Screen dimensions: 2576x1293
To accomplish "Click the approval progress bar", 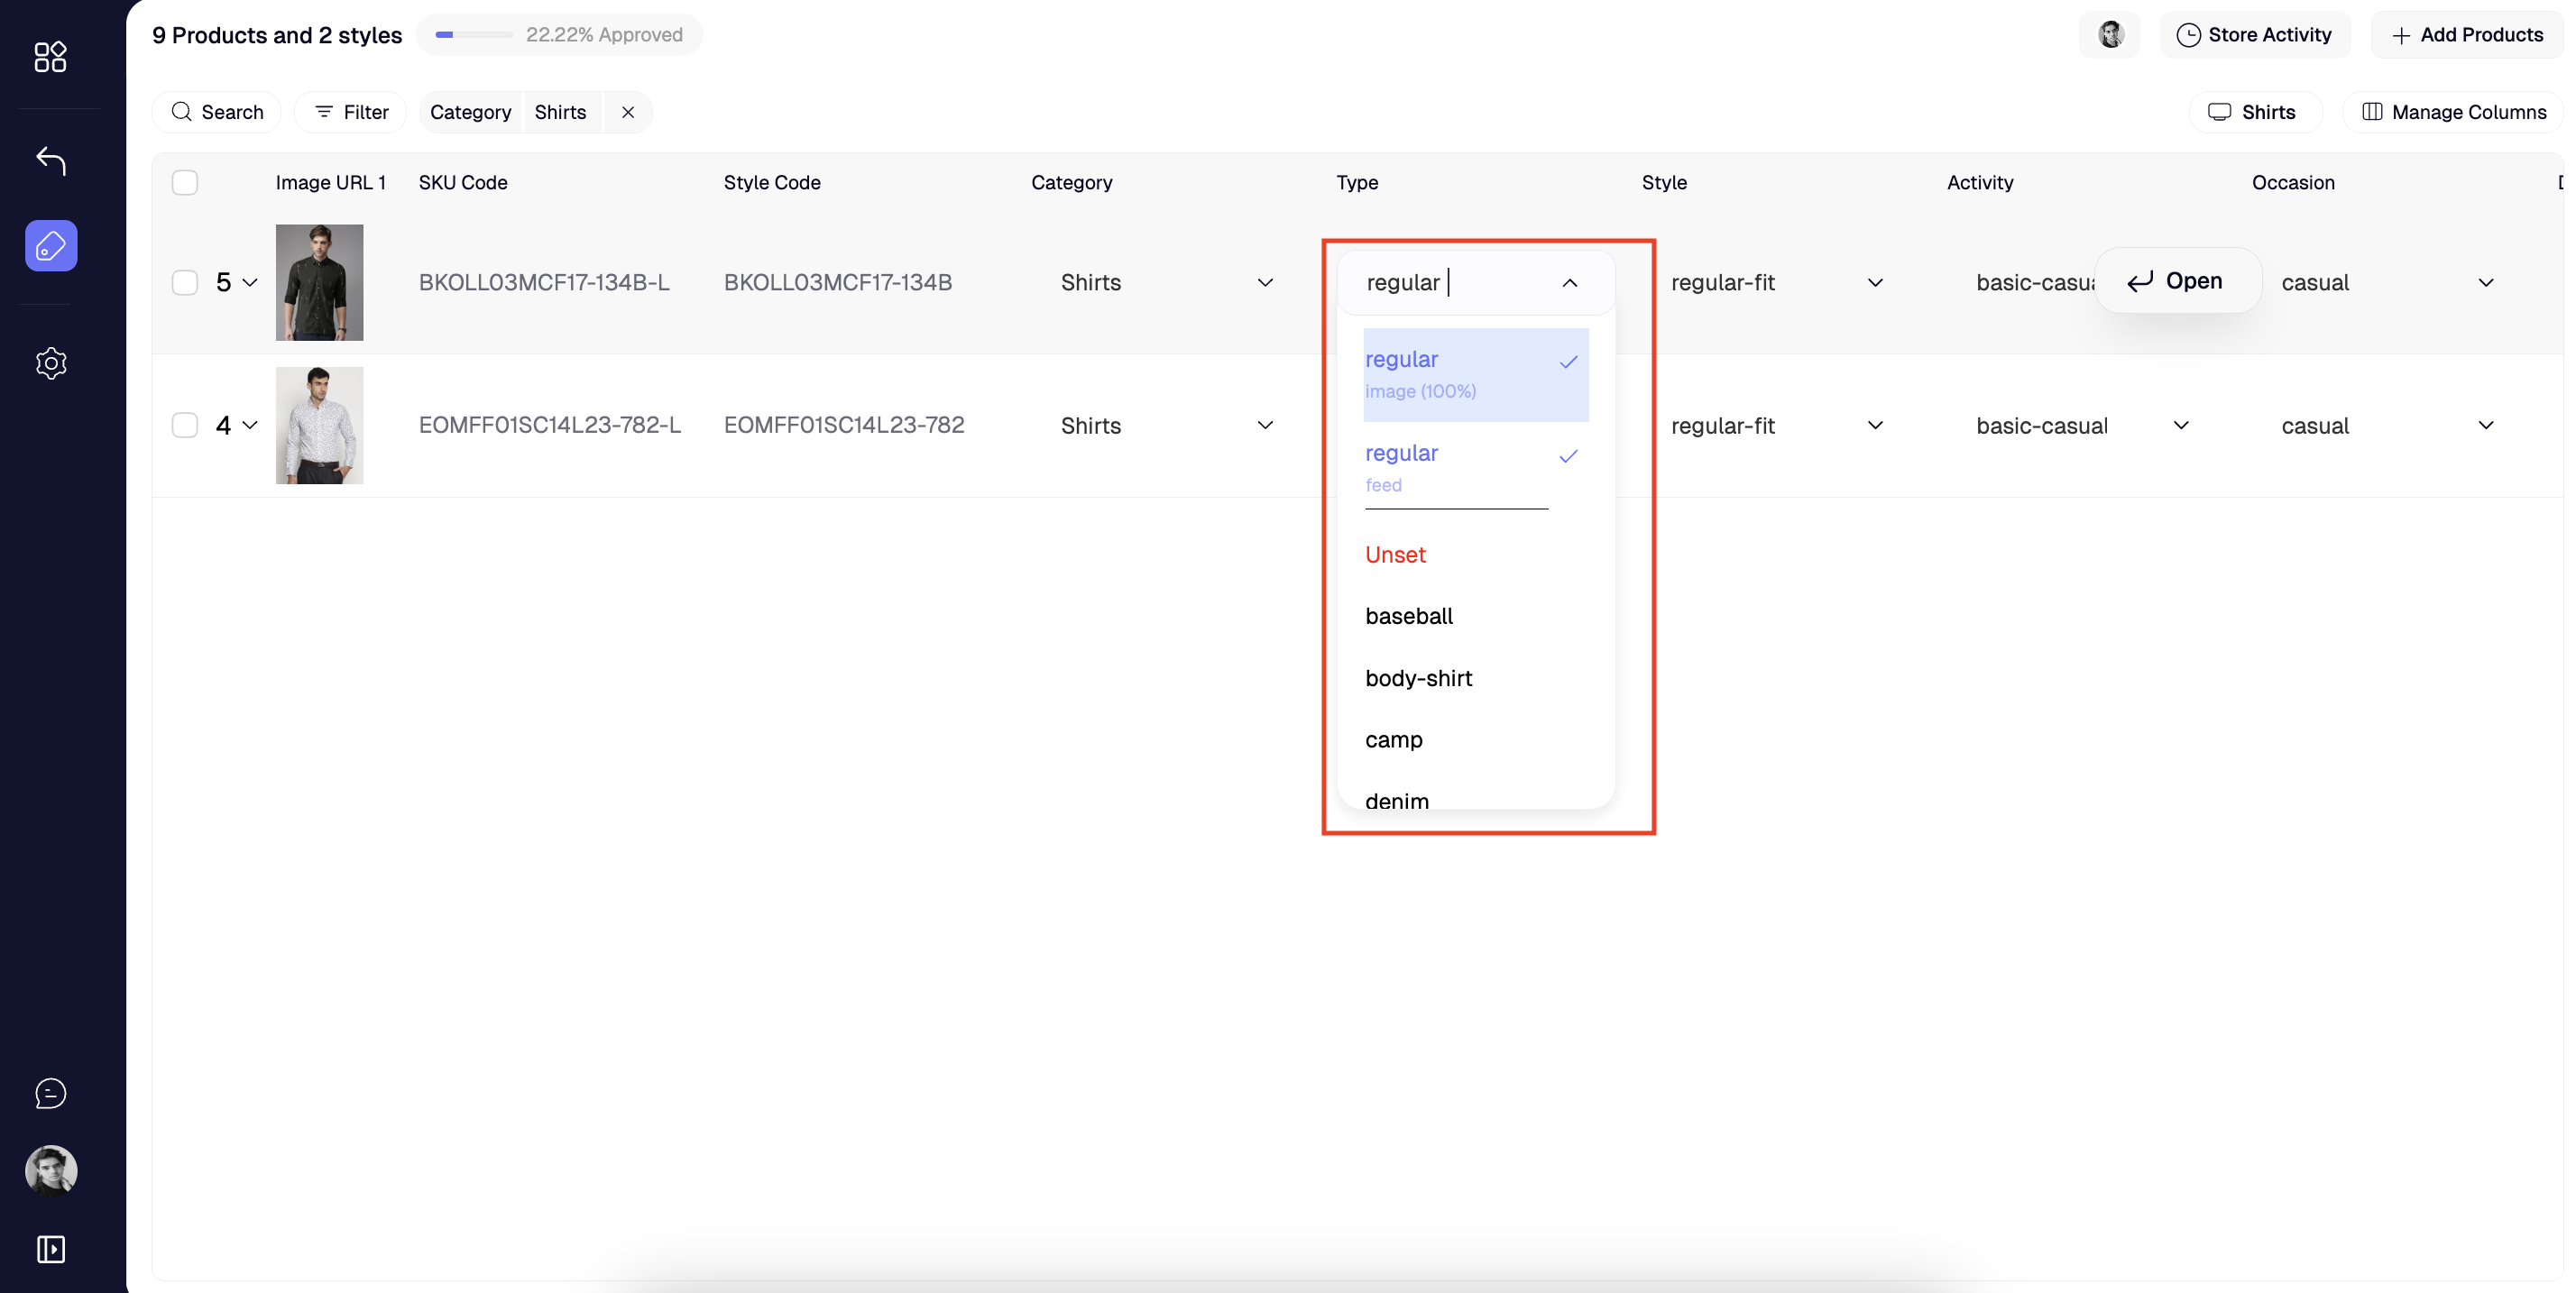I will (473, 35).
